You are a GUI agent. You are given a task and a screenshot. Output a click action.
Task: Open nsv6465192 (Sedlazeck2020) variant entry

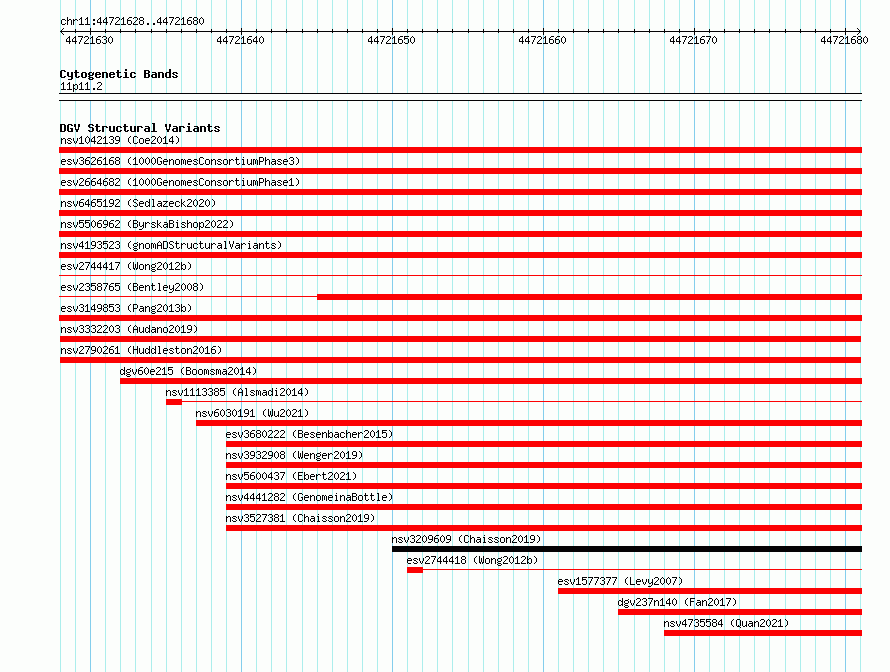138,203
